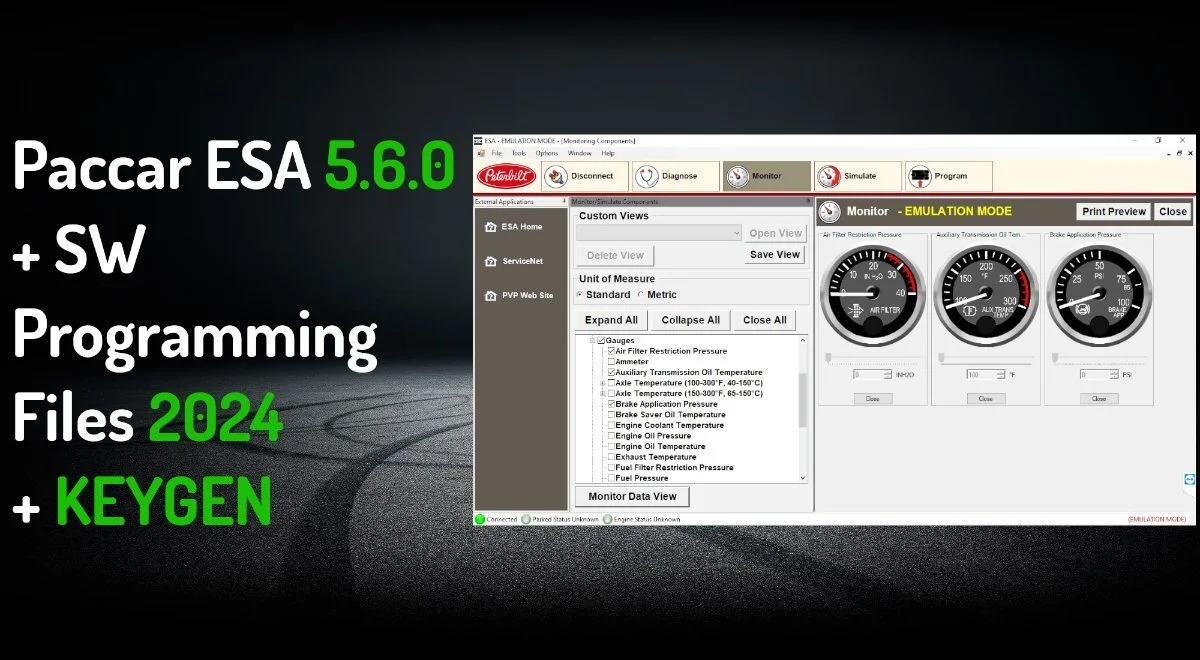
Task: Check Fuel Pressure checkbox
Action: pos(611,478)
